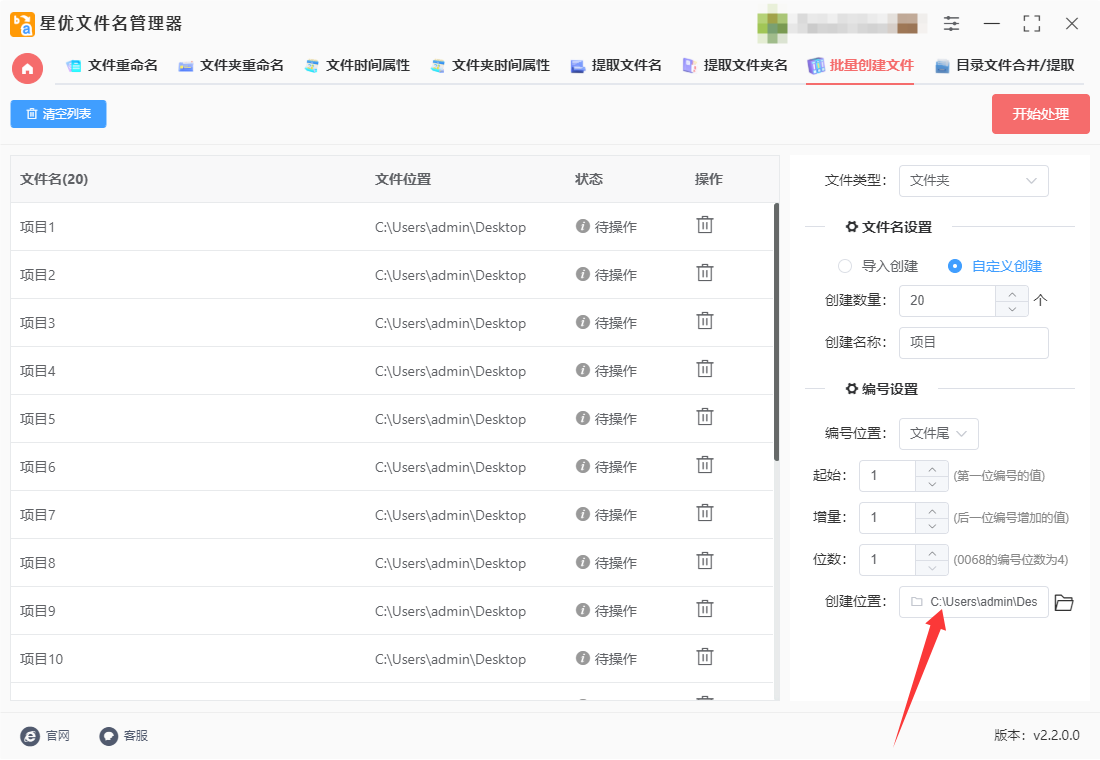Click the 状态 column header
Screen dimensions: 1100x760
tap(589, 180)
